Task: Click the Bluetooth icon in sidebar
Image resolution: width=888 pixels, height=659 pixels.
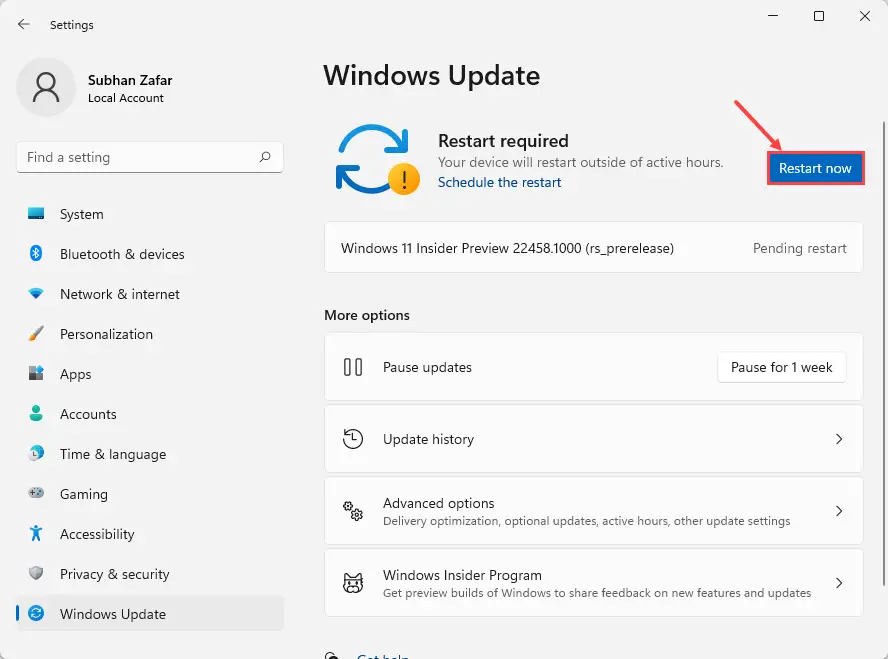Action: [x=36, y=253]
